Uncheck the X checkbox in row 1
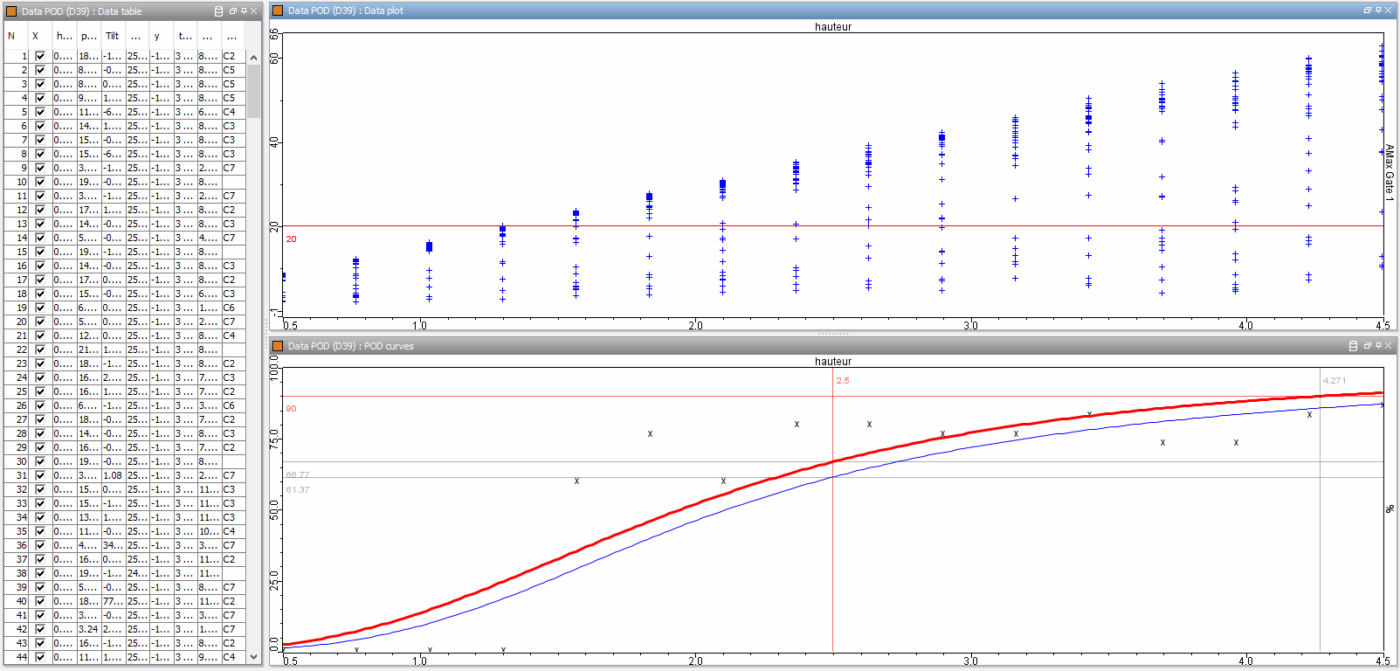The height and width of the screenshot is (671, 1400). coord(40,57)
